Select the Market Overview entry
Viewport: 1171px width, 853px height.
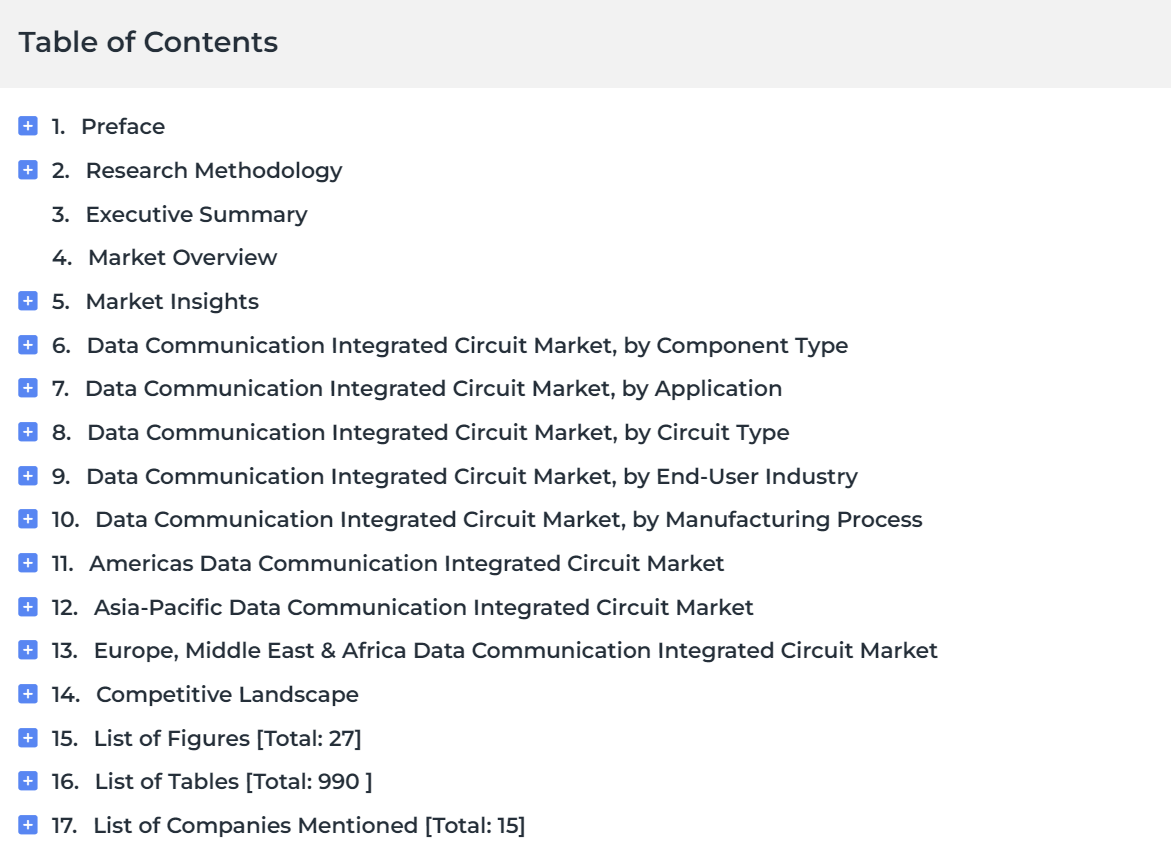(x=182, y=258)
